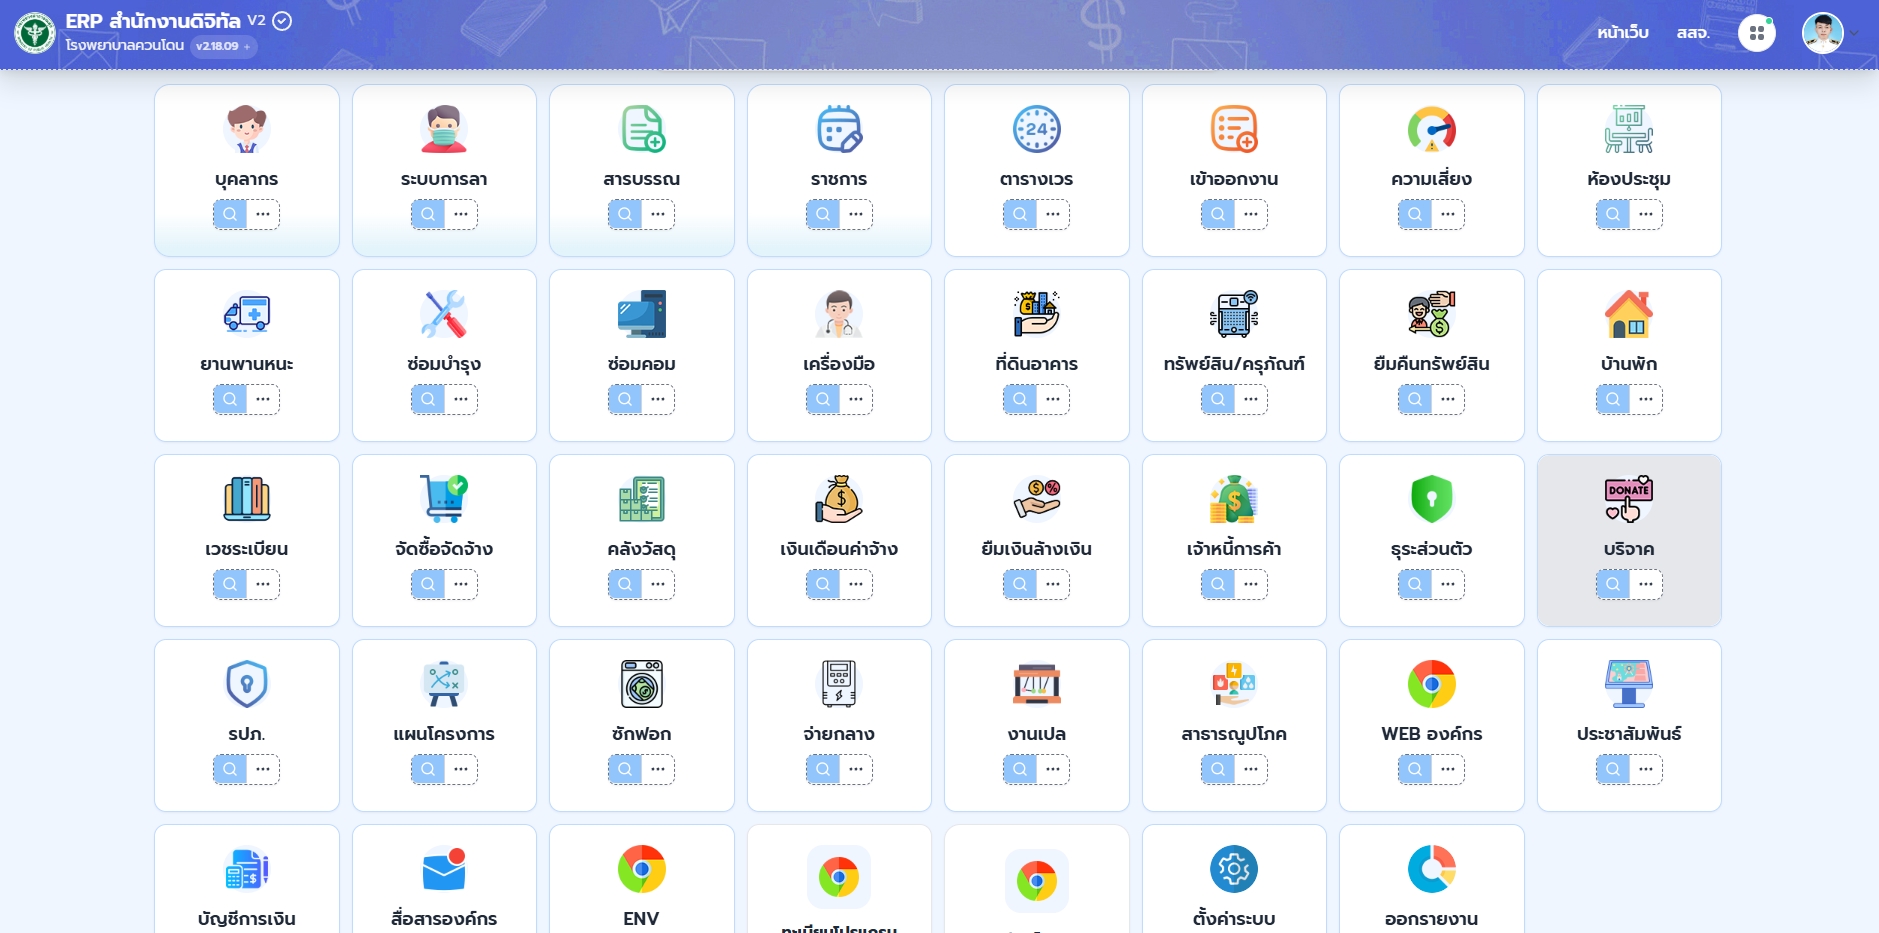Go to หน้าเว็บ in the top bar
The height and width of the screenshot is (933, 1879).
(1623, 33)
